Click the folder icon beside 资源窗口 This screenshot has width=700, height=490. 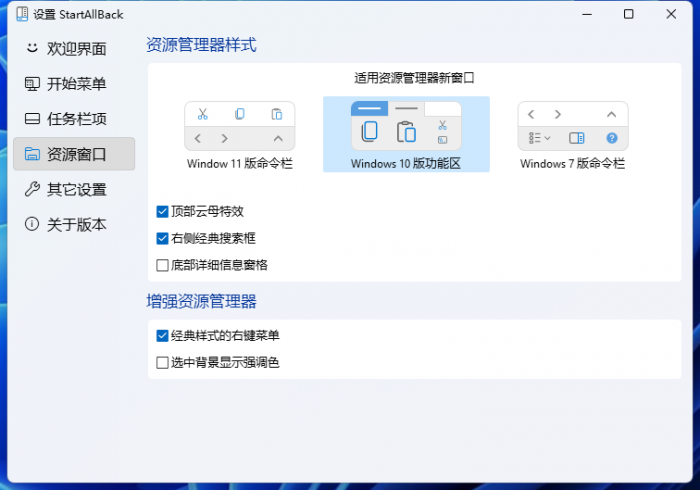(x=32, y=154)
